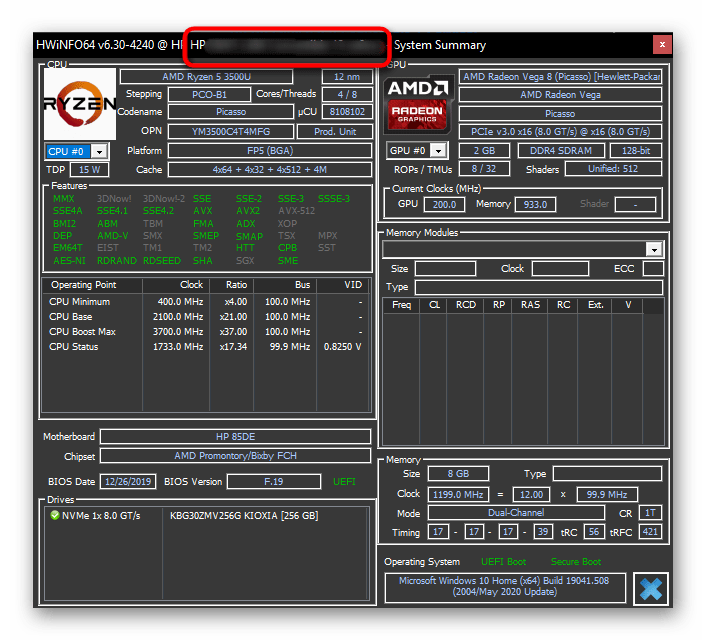
Task: Select the AMD Ryzen 5 3500U name field
Action: pyautogui.click(x=206, y=76)
